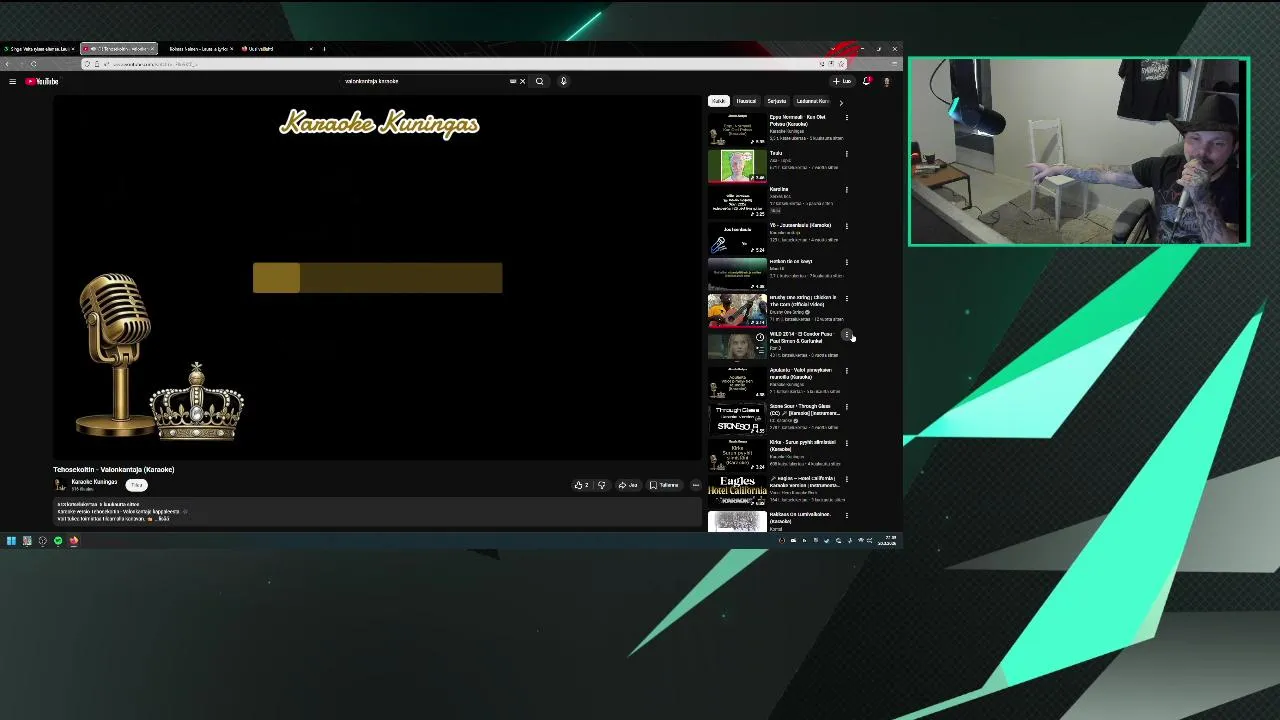Open the YouTube hamburger guide menu
1280x720 pixels.
[x=12, y=81]
